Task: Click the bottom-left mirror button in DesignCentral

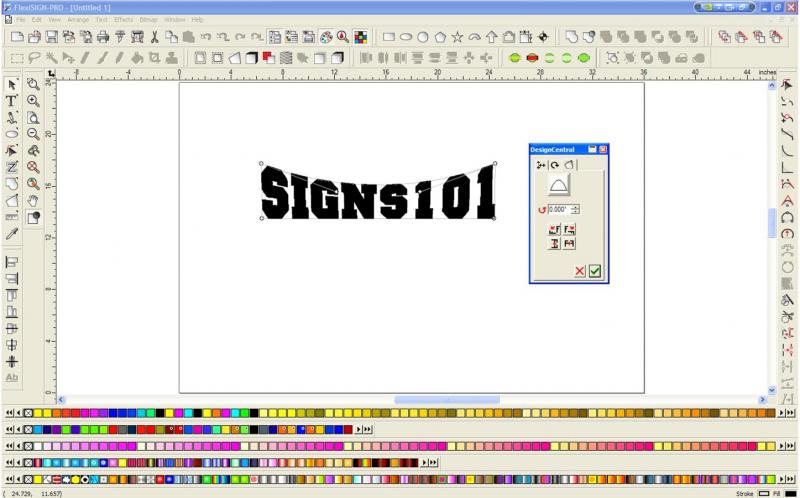Action: [555, 243]
